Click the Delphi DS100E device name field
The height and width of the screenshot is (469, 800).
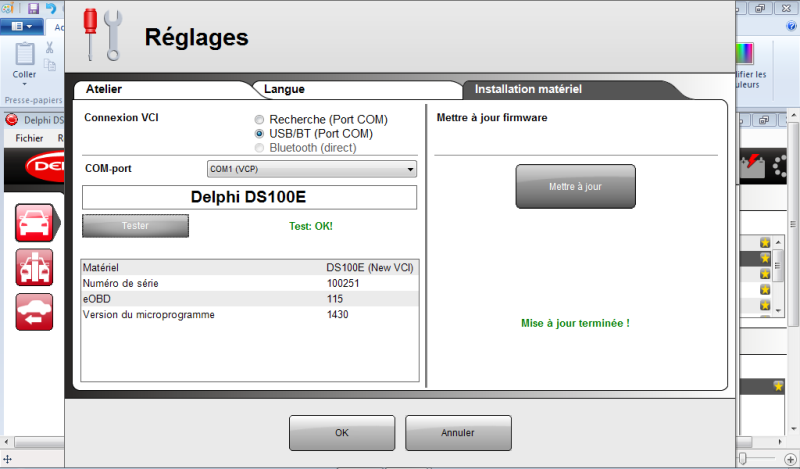pyautogui.click(x=249, y=197)
